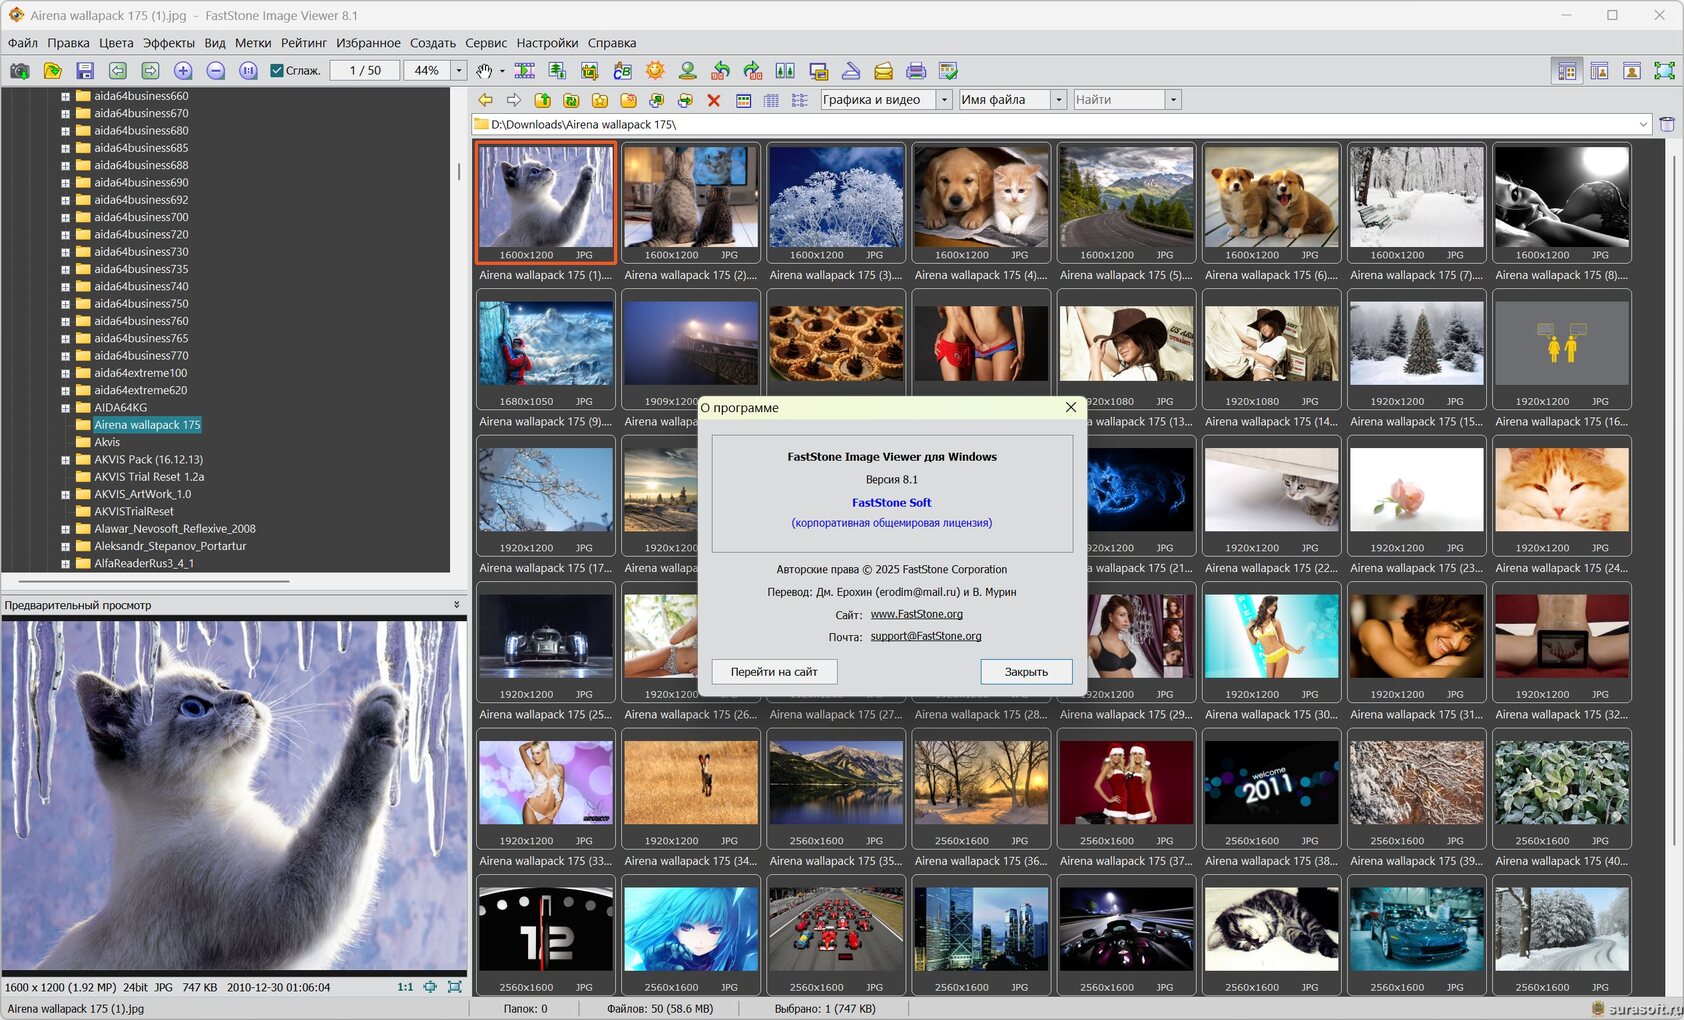Click the go up one folder icon
This screenshot has width=1684, height=1020.
[542, 100]
